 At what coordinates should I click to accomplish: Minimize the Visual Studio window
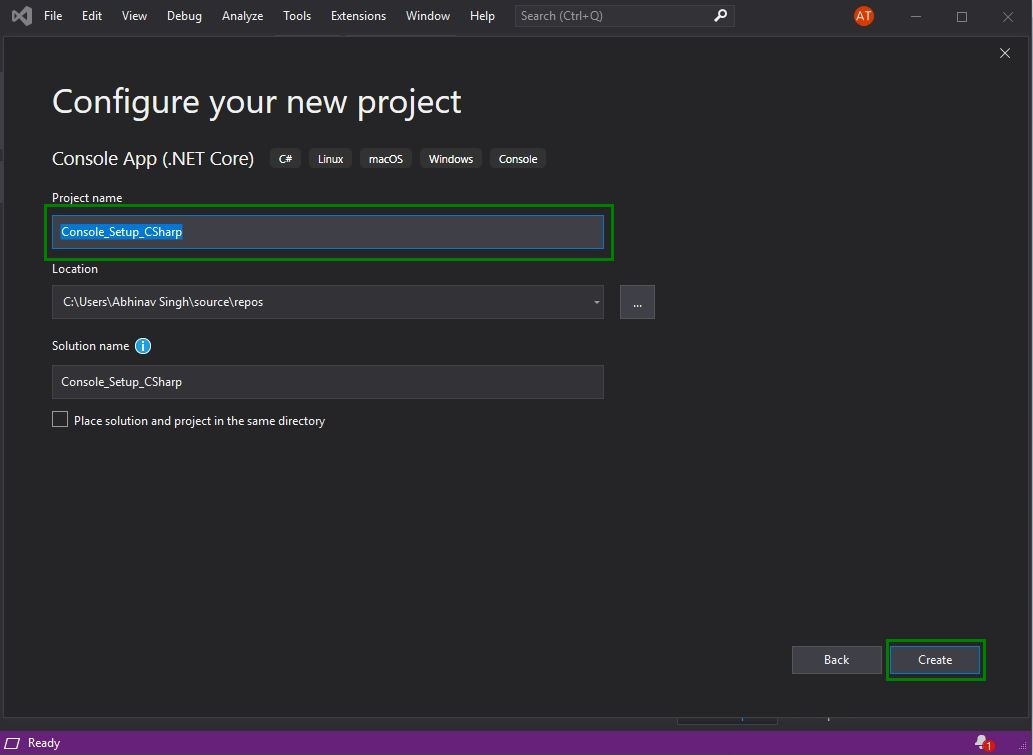pos(916,16)
